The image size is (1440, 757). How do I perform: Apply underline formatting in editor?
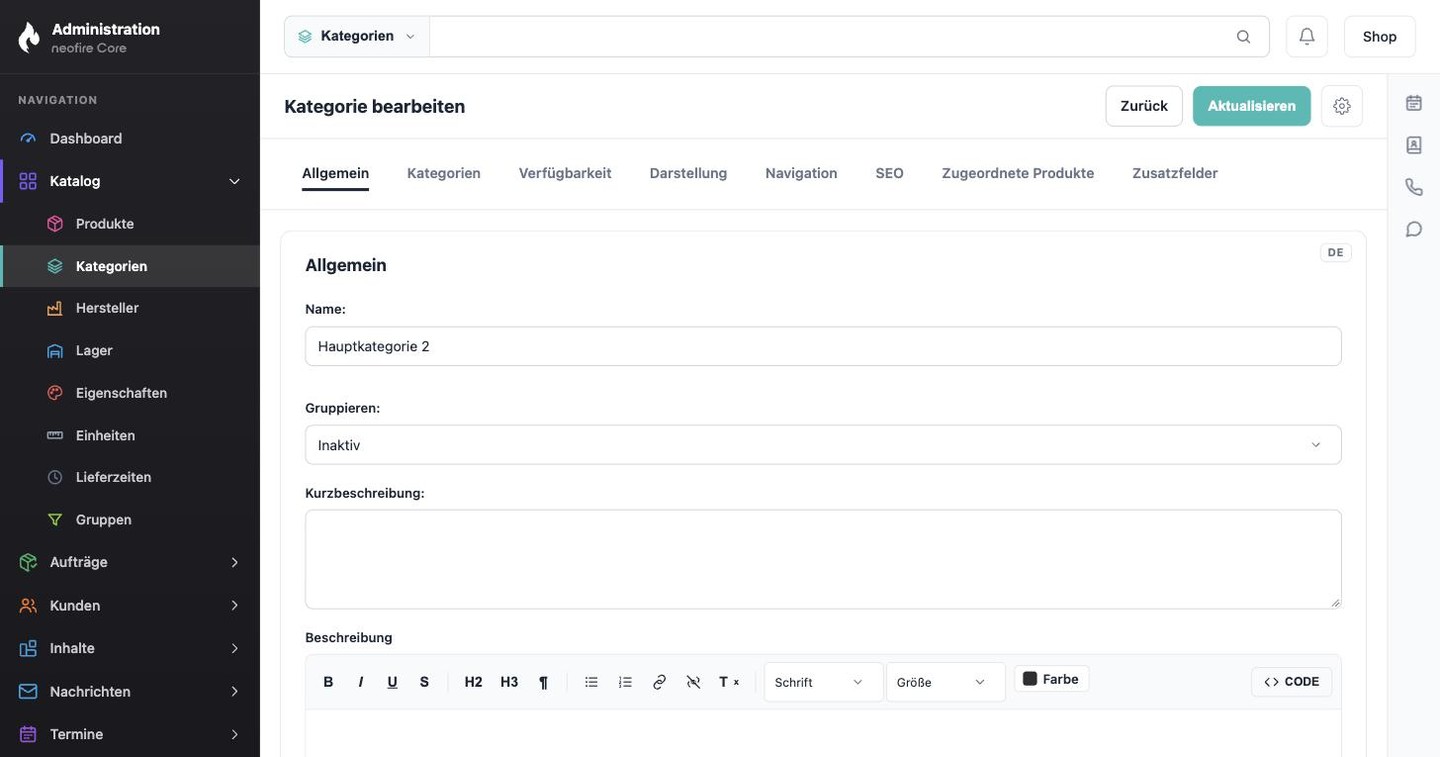coord(392,682)
